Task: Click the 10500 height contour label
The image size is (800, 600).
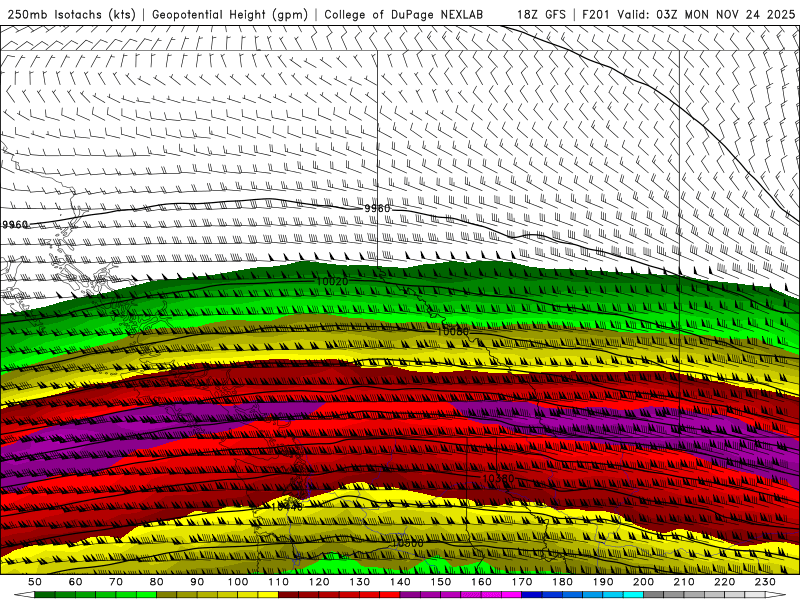Action: [x=407, y=543]
